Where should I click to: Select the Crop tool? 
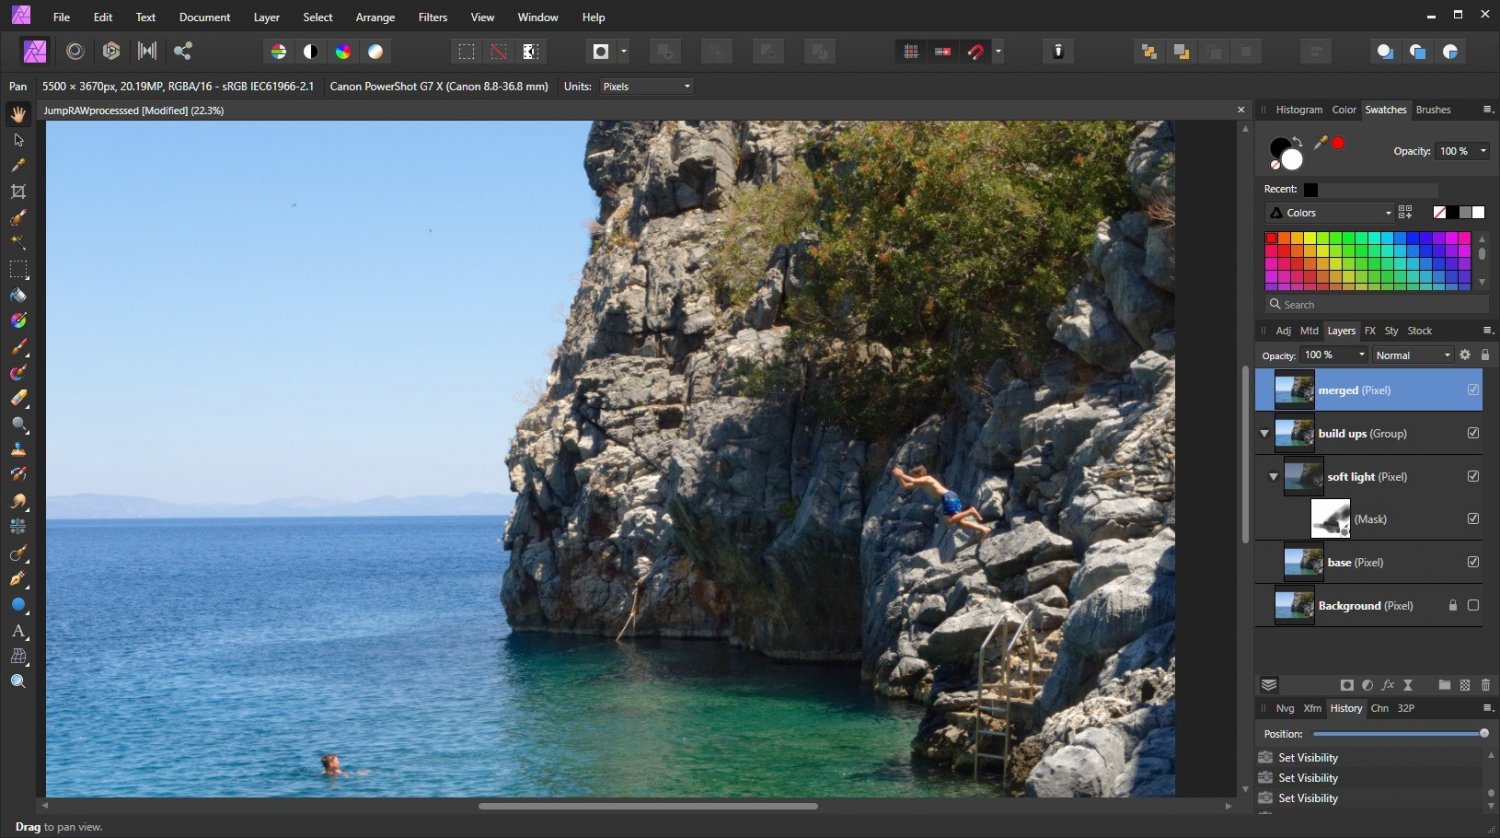click(18, 191)
